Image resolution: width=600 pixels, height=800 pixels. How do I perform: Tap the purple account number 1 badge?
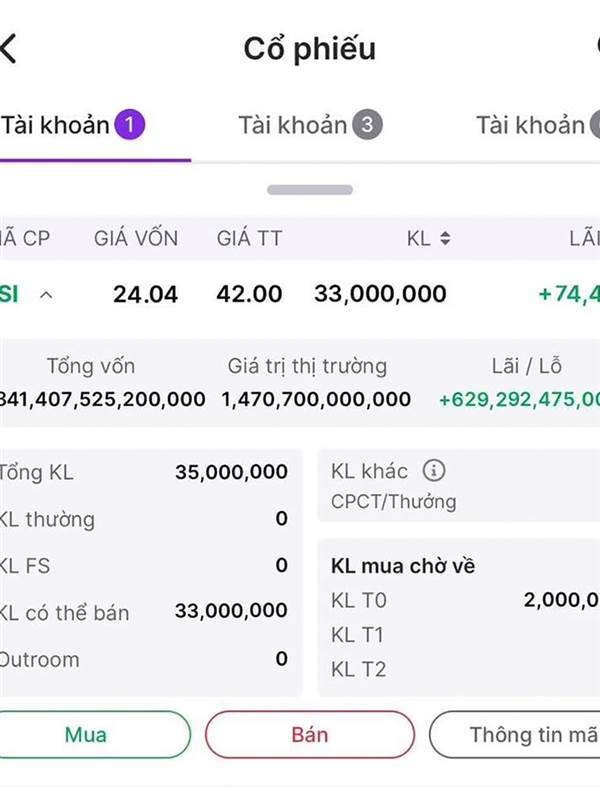pyautogui.click(x=130, y=125)
